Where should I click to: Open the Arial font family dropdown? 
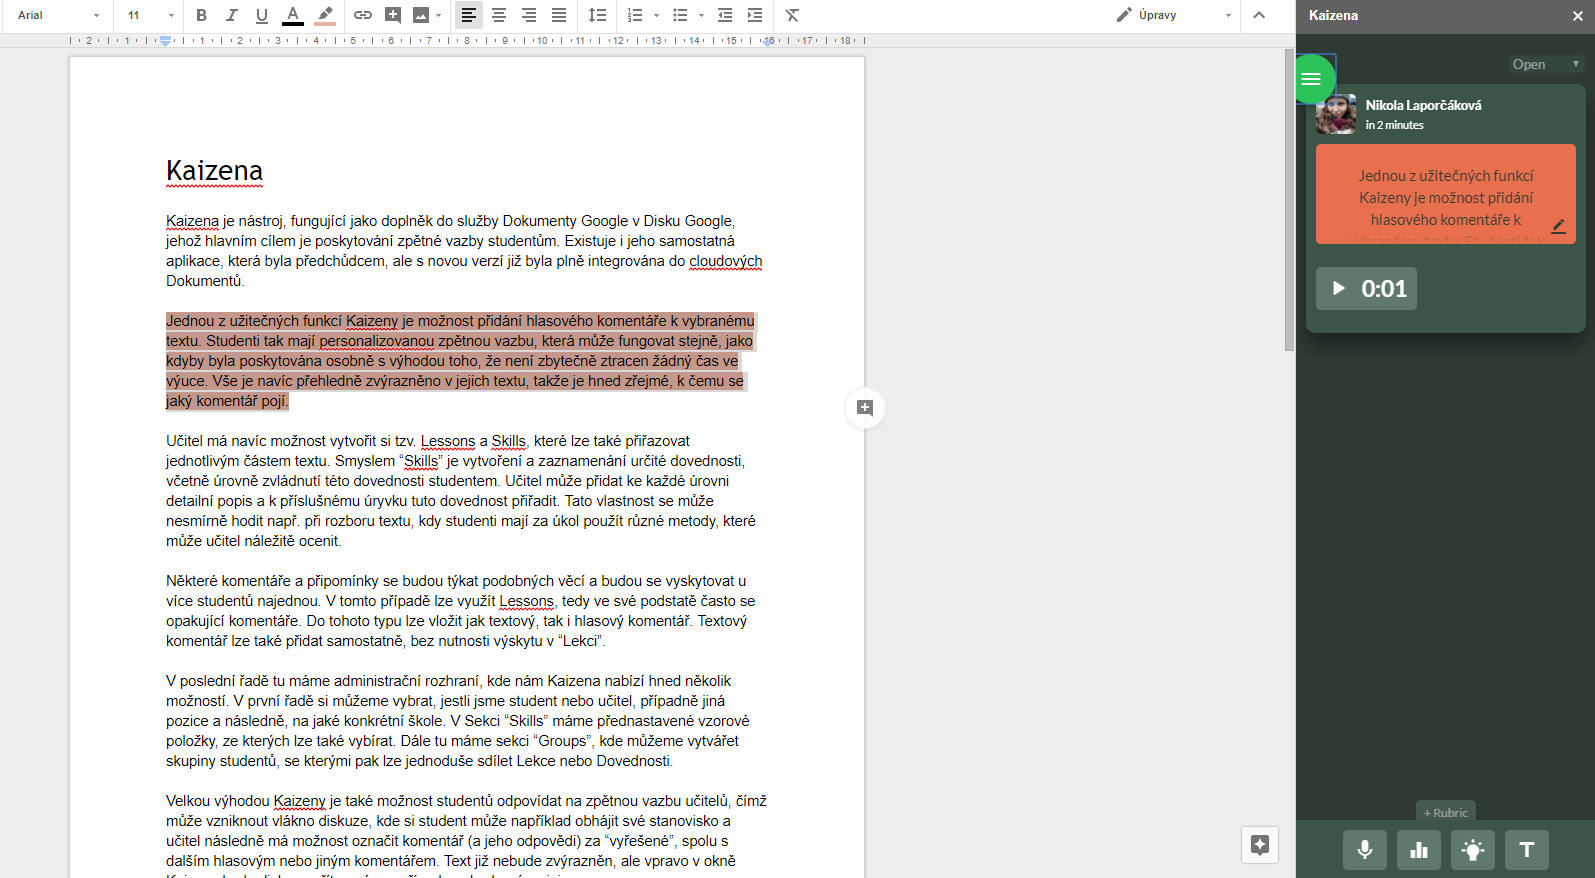[x=58, y=15]
